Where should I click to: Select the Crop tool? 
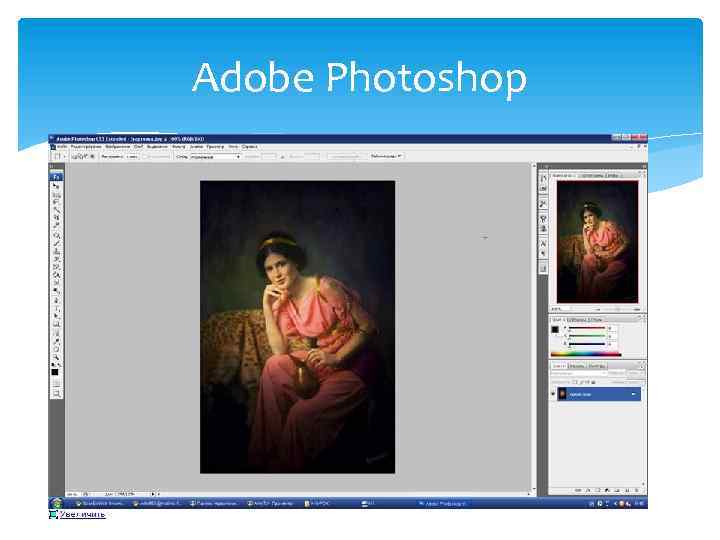(56, 218)
